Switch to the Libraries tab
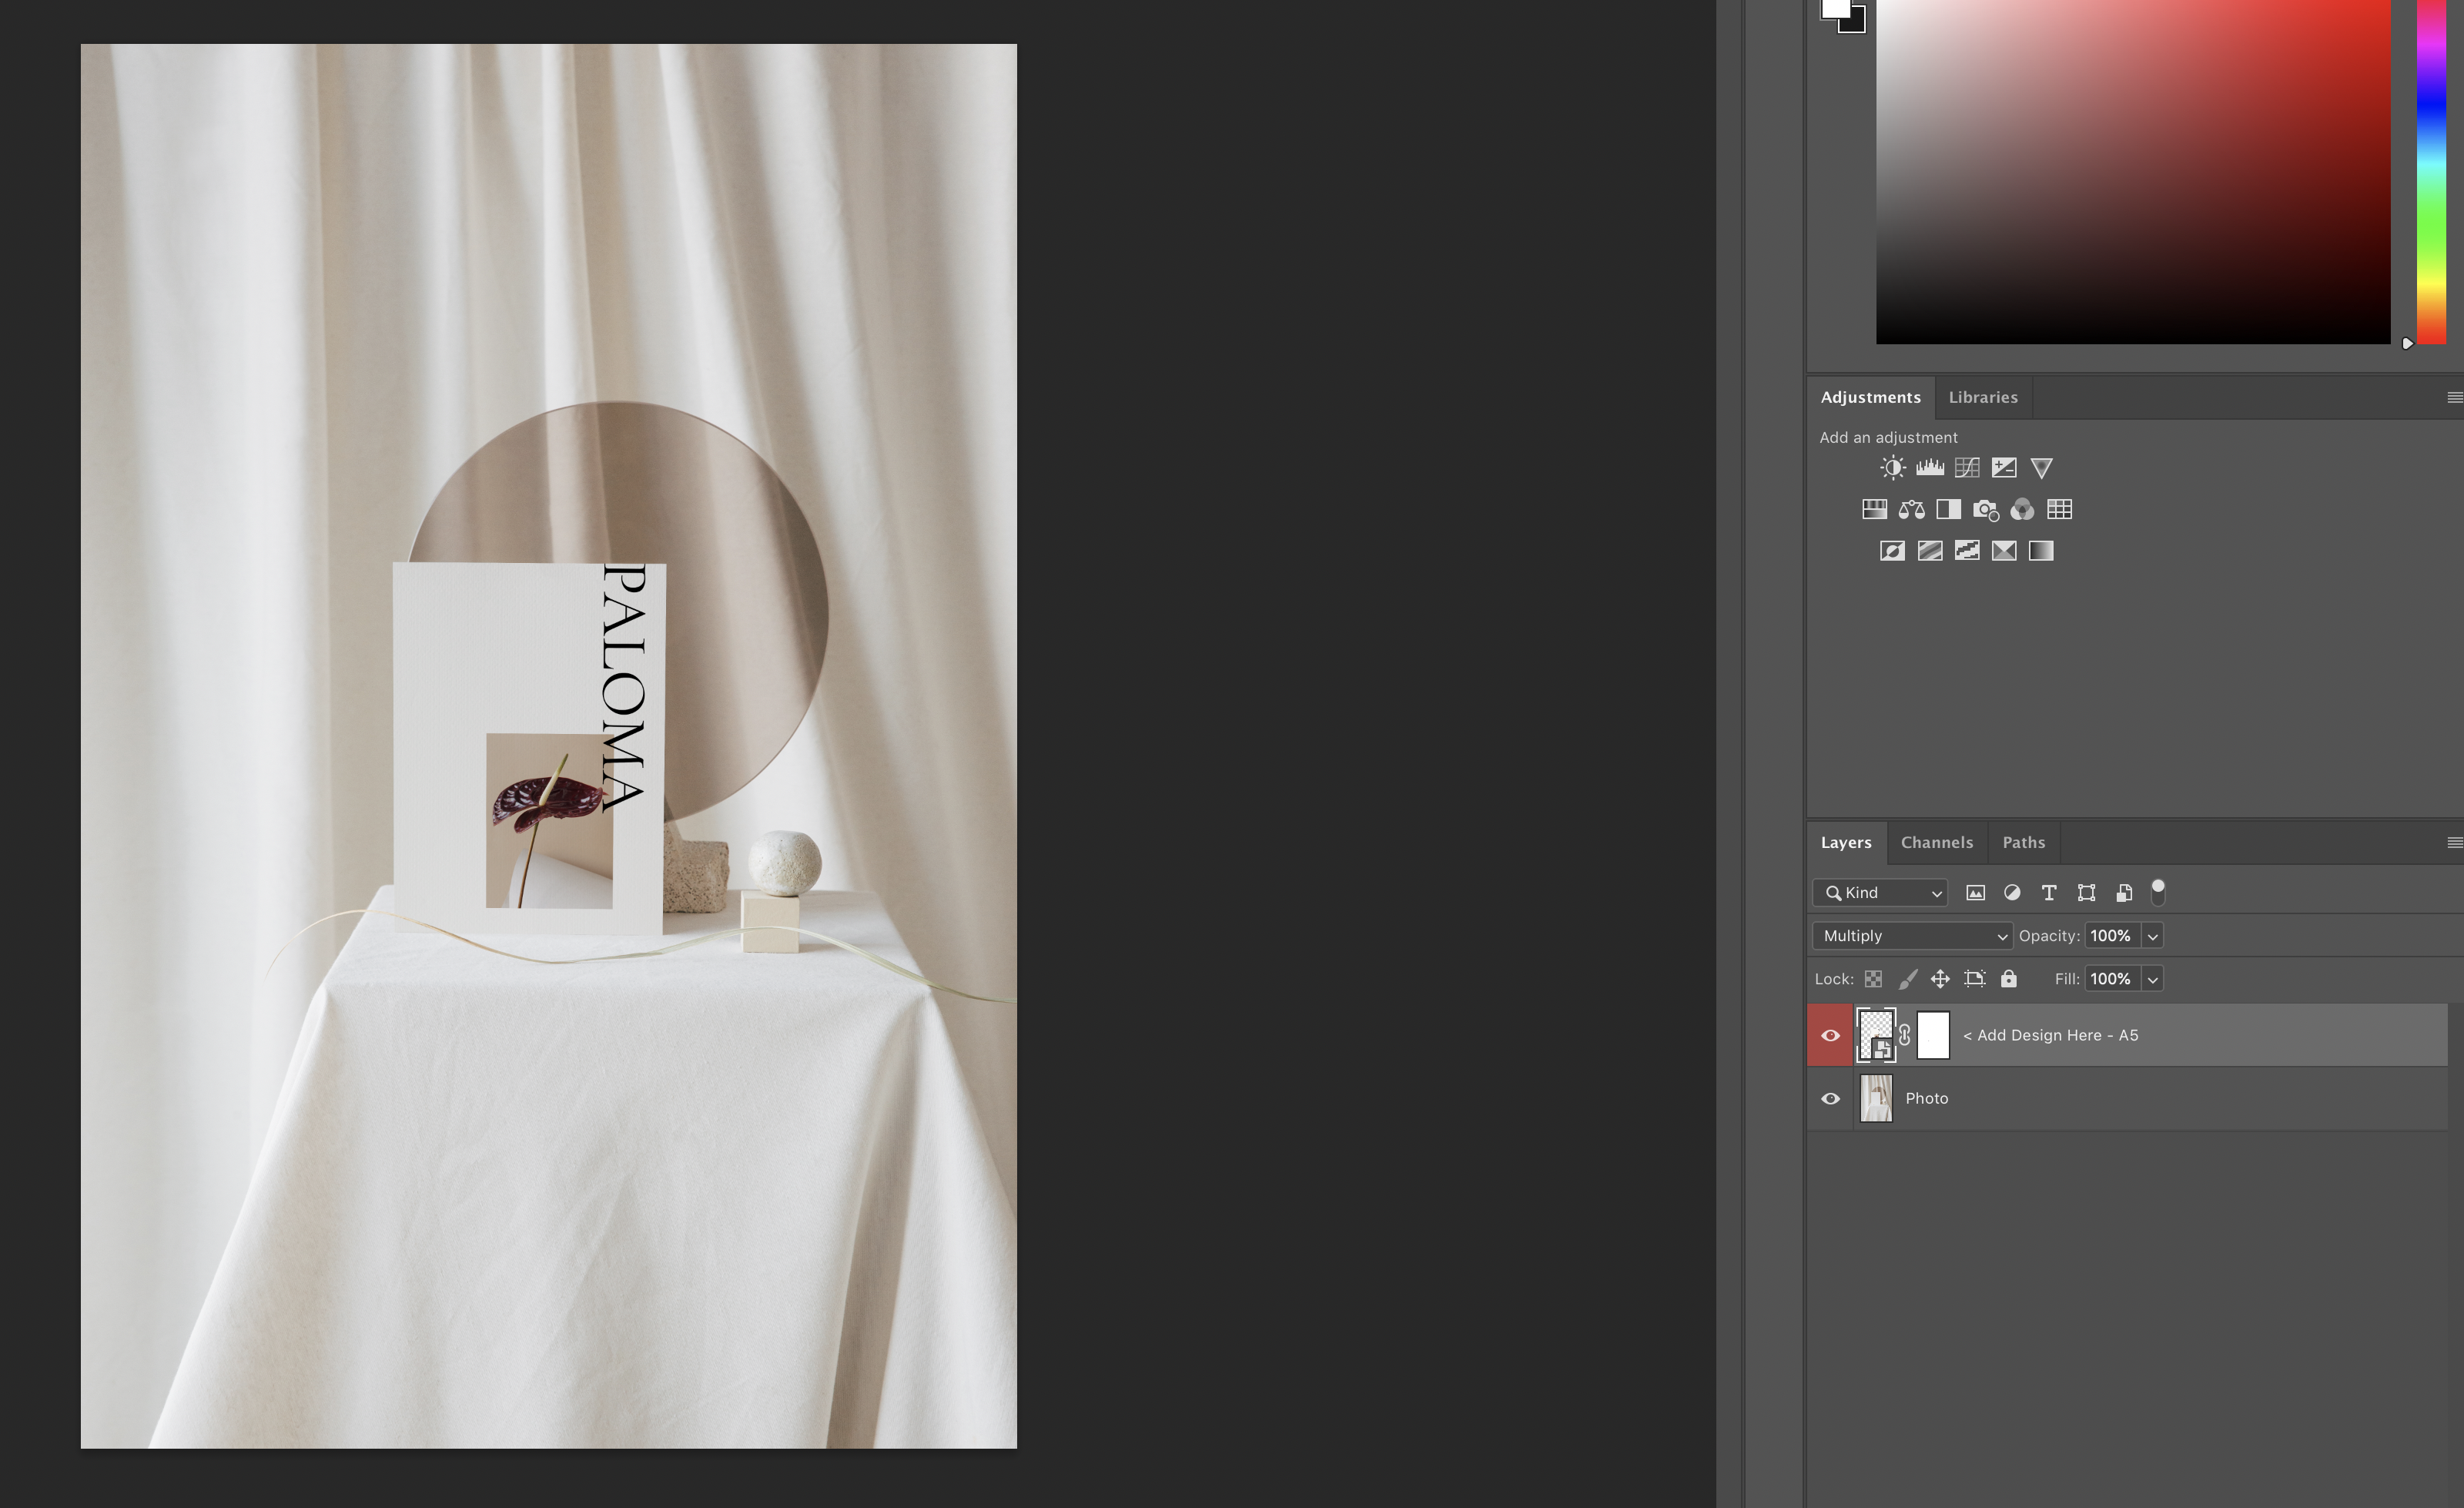The height and width of the screenshot is (1508, 2464). (1982, 398)
